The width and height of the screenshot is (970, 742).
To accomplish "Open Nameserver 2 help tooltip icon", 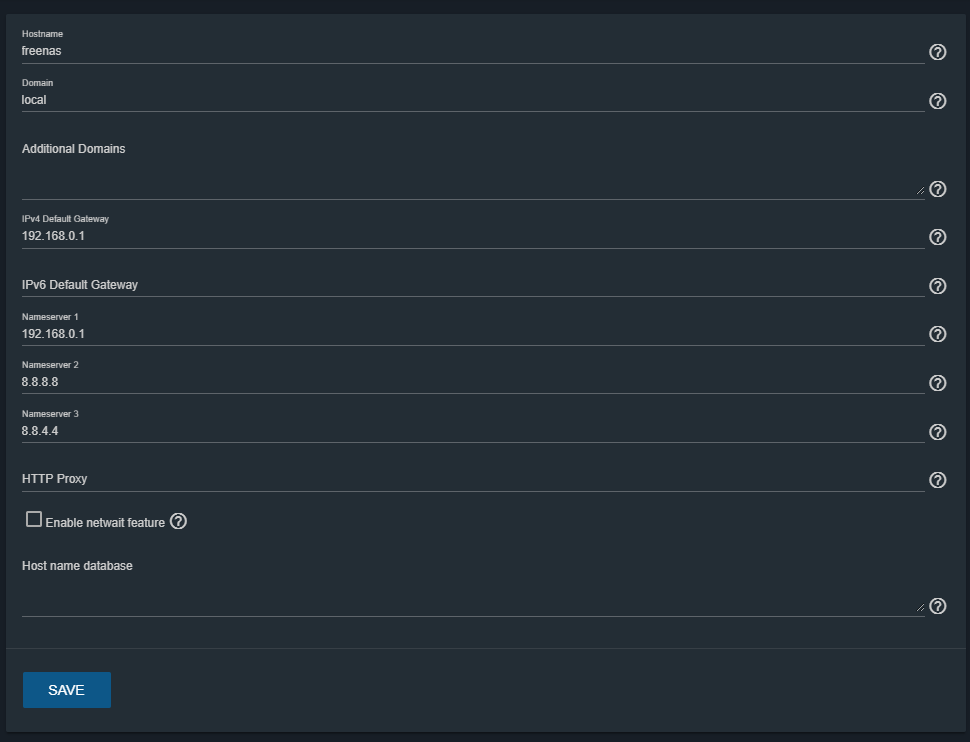I will click(x=937, y=383).
